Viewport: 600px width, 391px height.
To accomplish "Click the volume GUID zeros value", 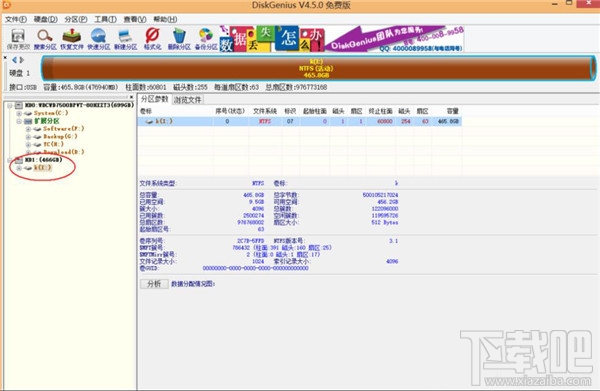I will tap(256, 268).
